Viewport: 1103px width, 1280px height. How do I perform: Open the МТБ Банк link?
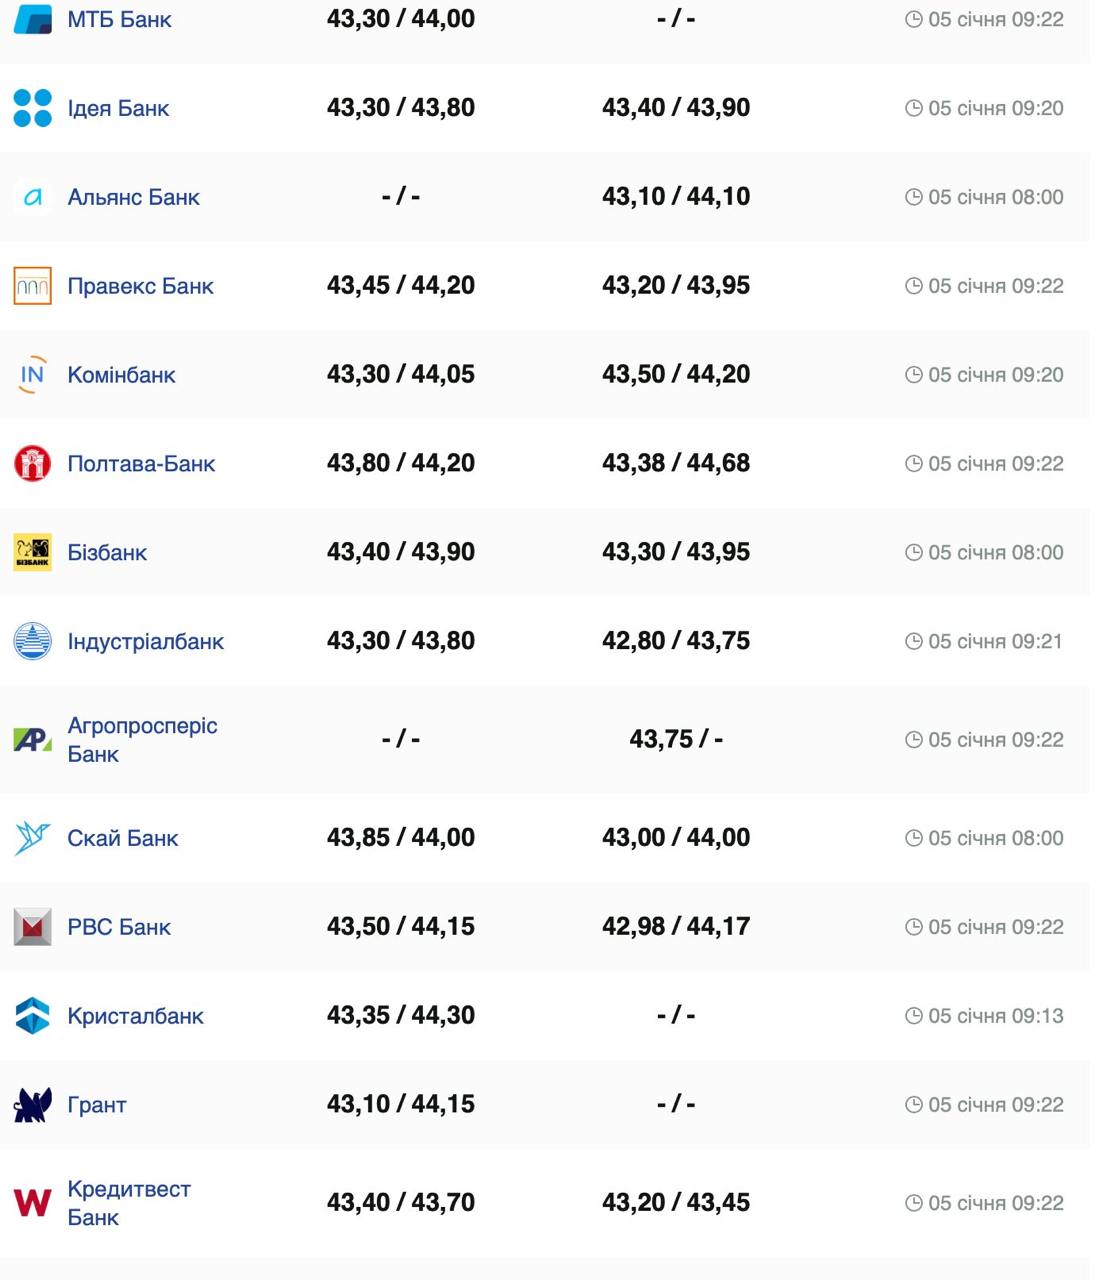point(119,19)
